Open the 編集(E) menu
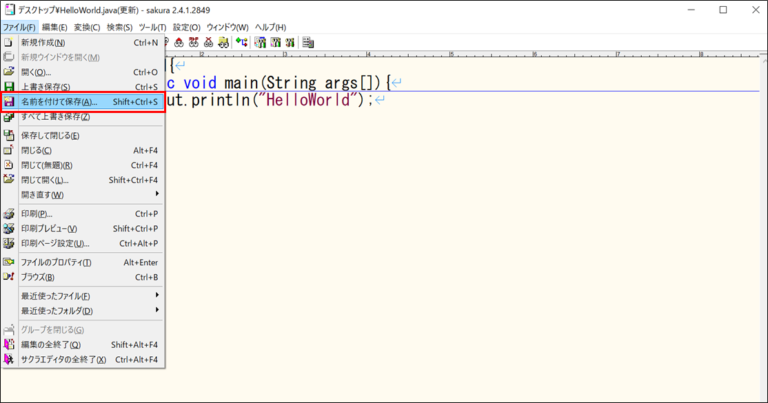This screenshot has width=768, height=403. (x=55, y=27)
